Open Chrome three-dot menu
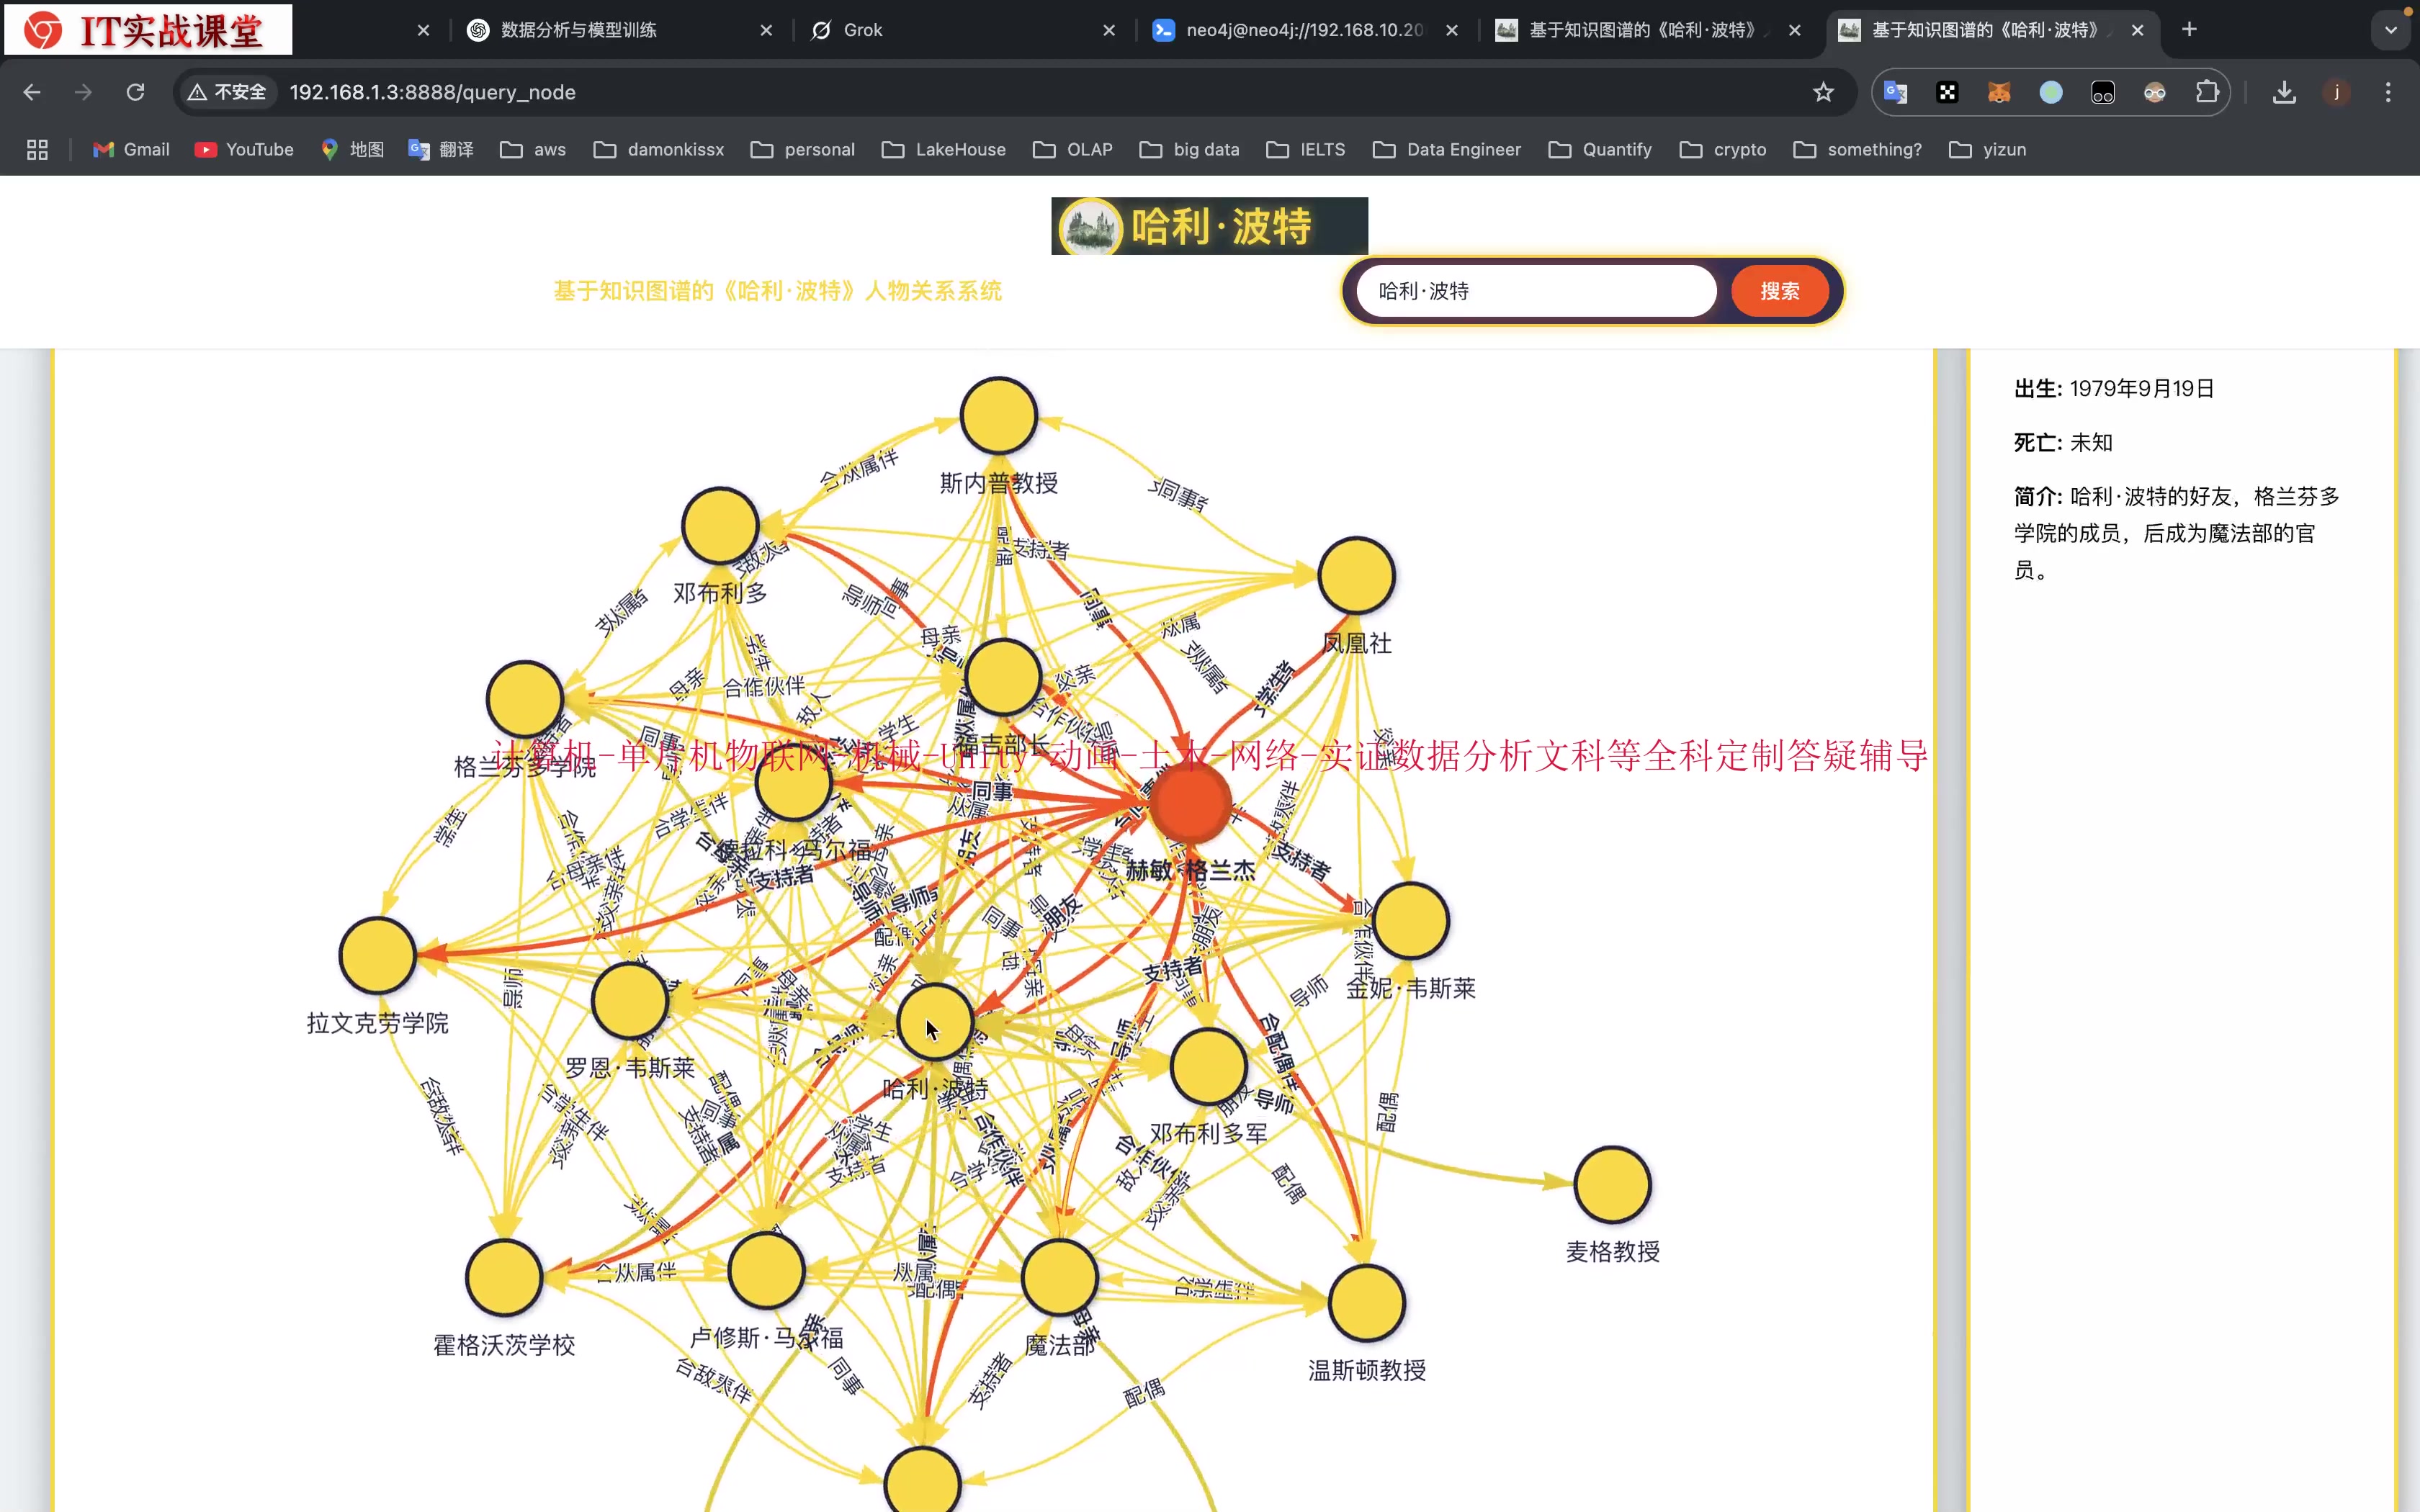This screenshot has width=2420, height=1512. pos(2388,92)
